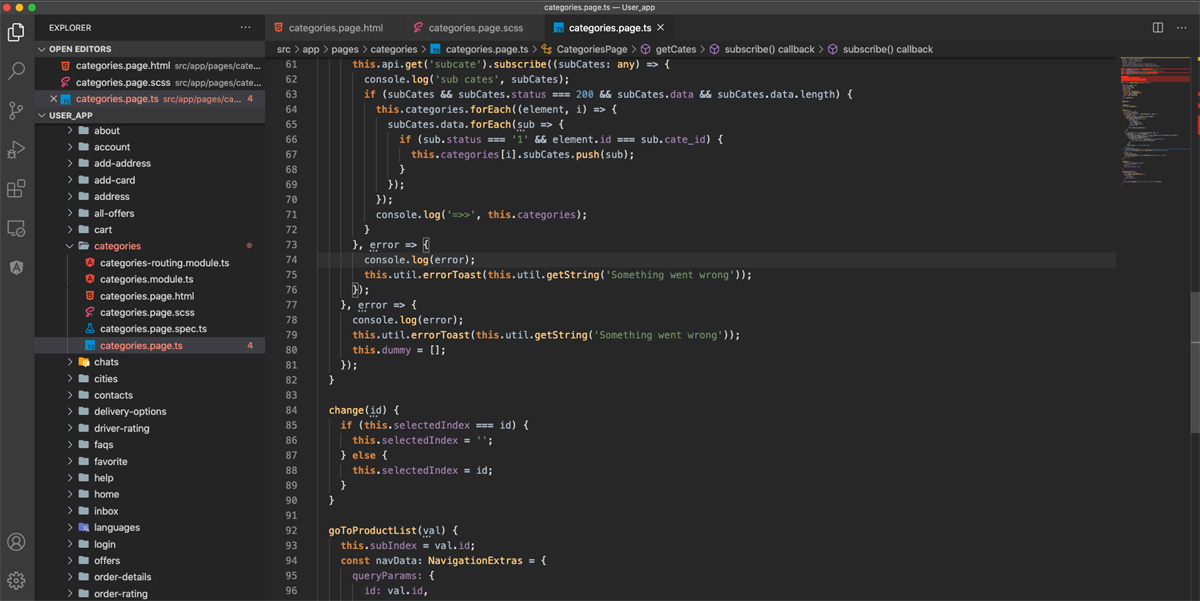Screen dimensions: 1200x601
Task: Open the Angular extension icon
Action: point(16,267)
